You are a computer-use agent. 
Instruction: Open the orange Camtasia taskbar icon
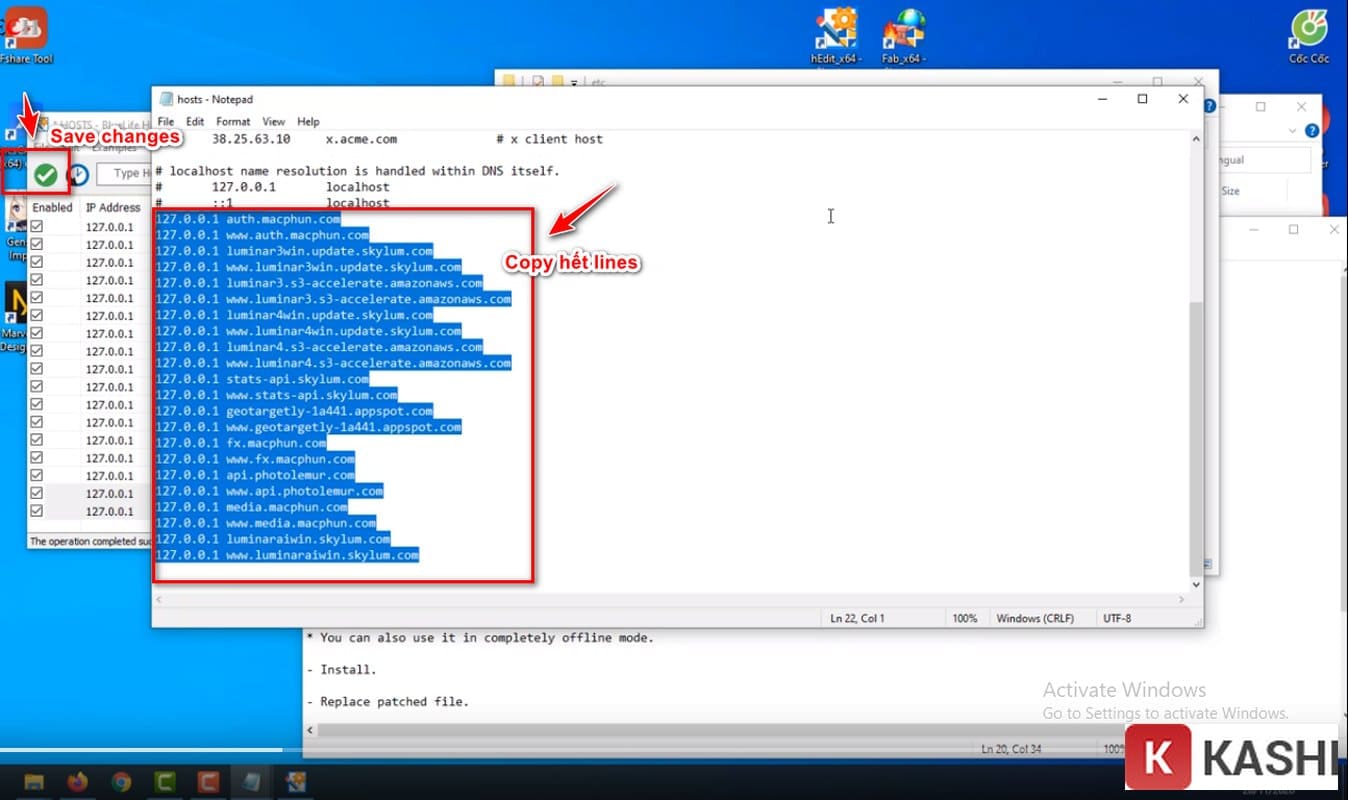(208, 781)
